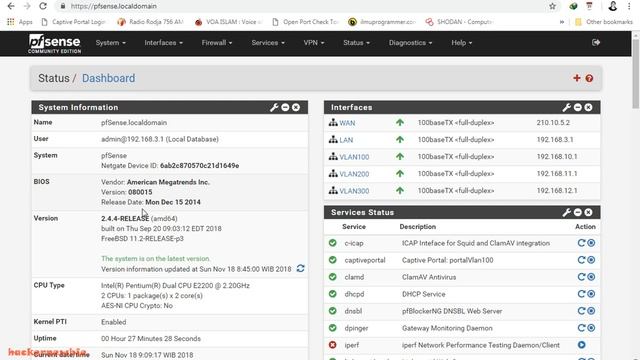The height and width of the screenshot is (360, 640).
Task: Minimize the Services Status widget
Action: [578, 212]
